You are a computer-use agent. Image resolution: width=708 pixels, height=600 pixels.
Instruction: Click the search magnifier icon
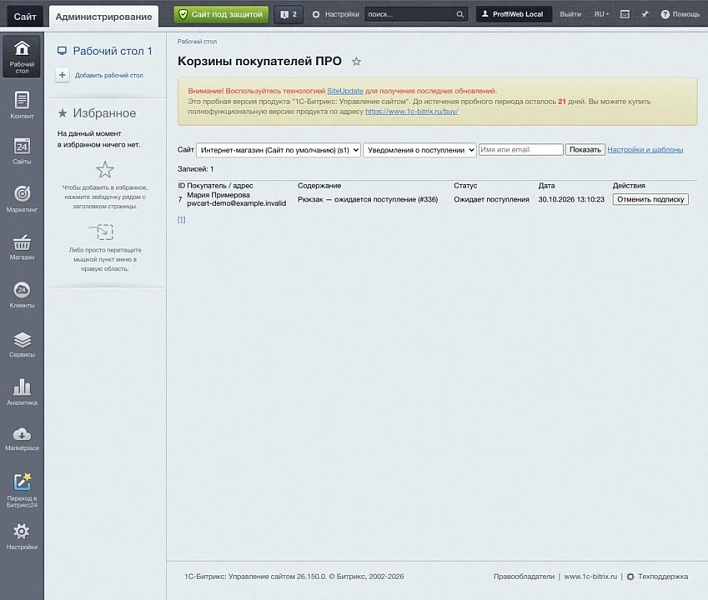coord(460,14)
